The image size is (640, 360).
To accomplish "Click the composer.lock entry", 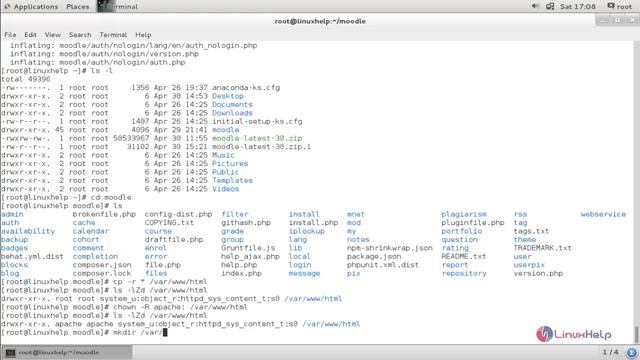I will click(x=102, y=273).
